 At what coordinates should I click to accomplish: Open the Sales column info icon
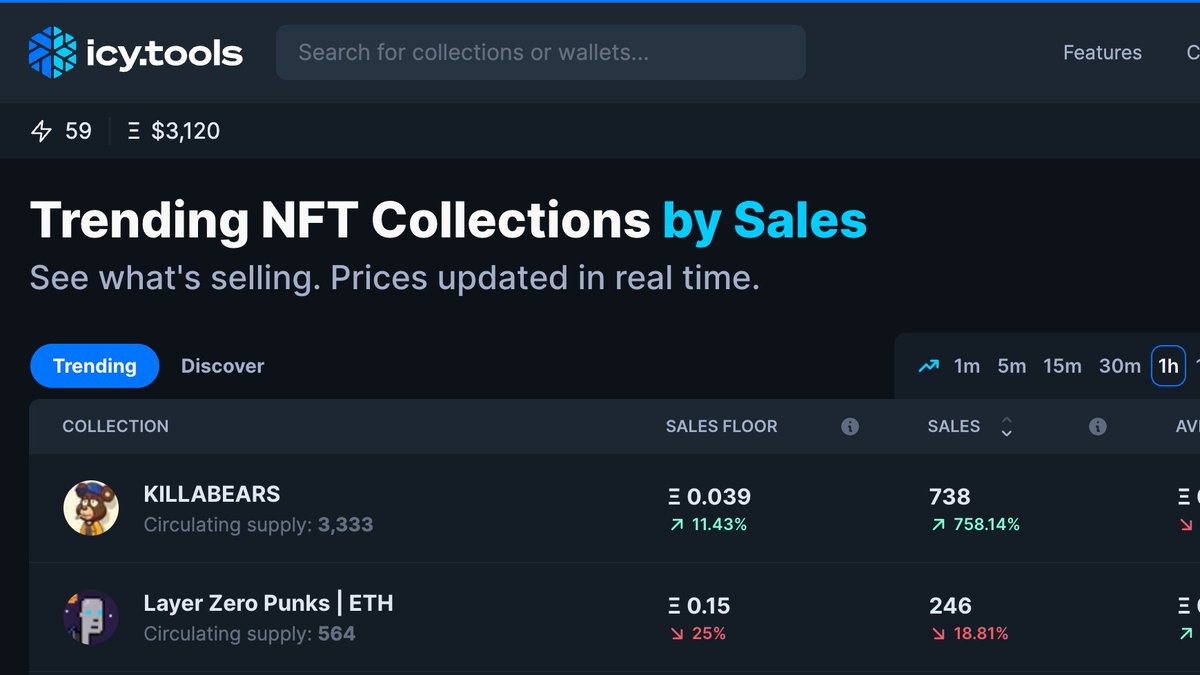pos(1097,427)
